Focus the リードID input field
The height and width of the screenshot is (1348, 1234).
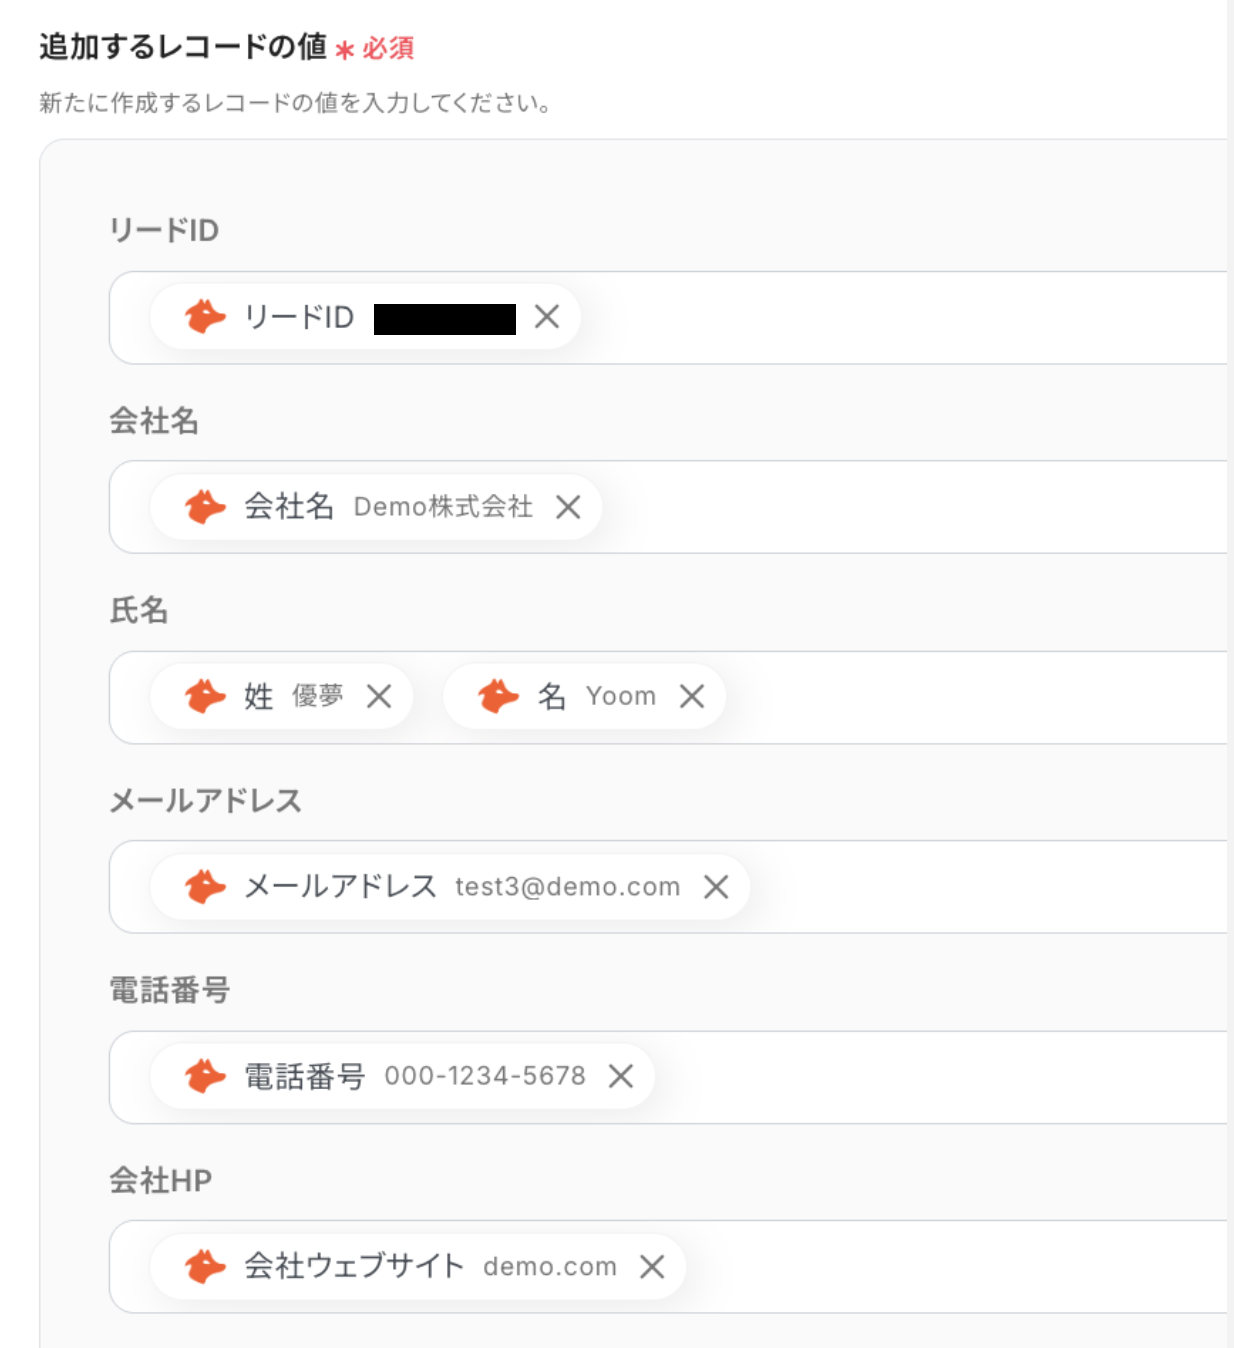tap(900, 318)
